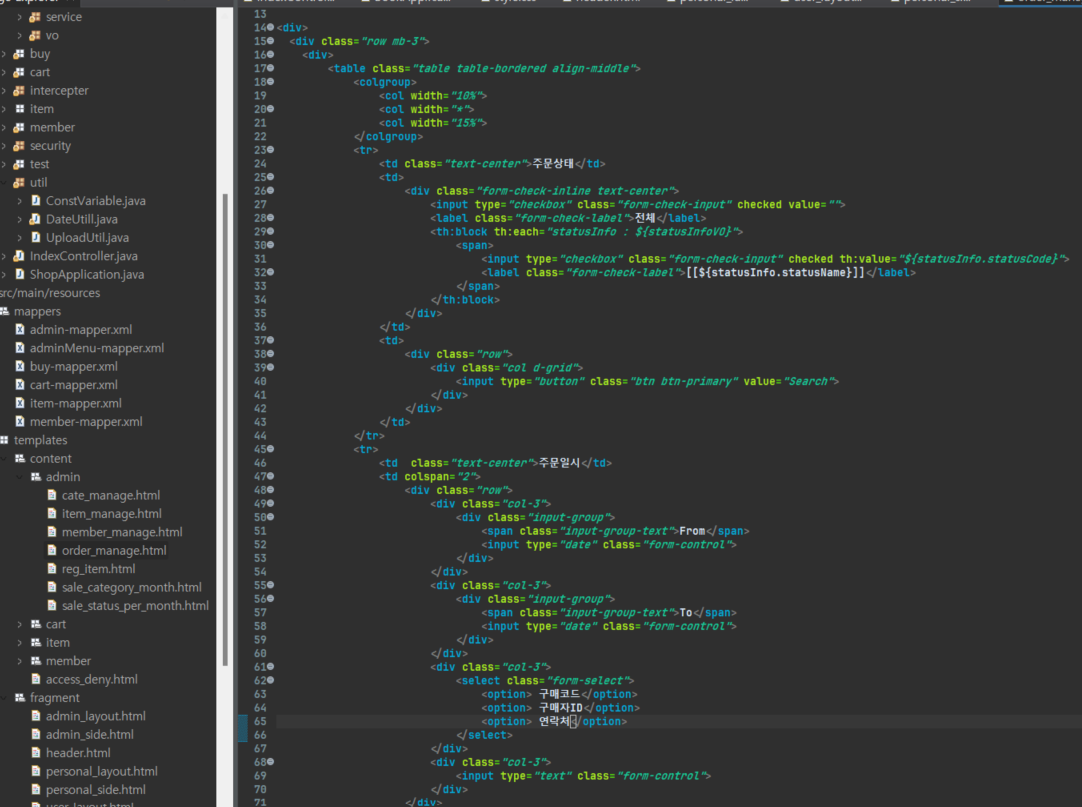Select admin_side.html in fragment folder
1082x807 pixels.
(90, 735)
